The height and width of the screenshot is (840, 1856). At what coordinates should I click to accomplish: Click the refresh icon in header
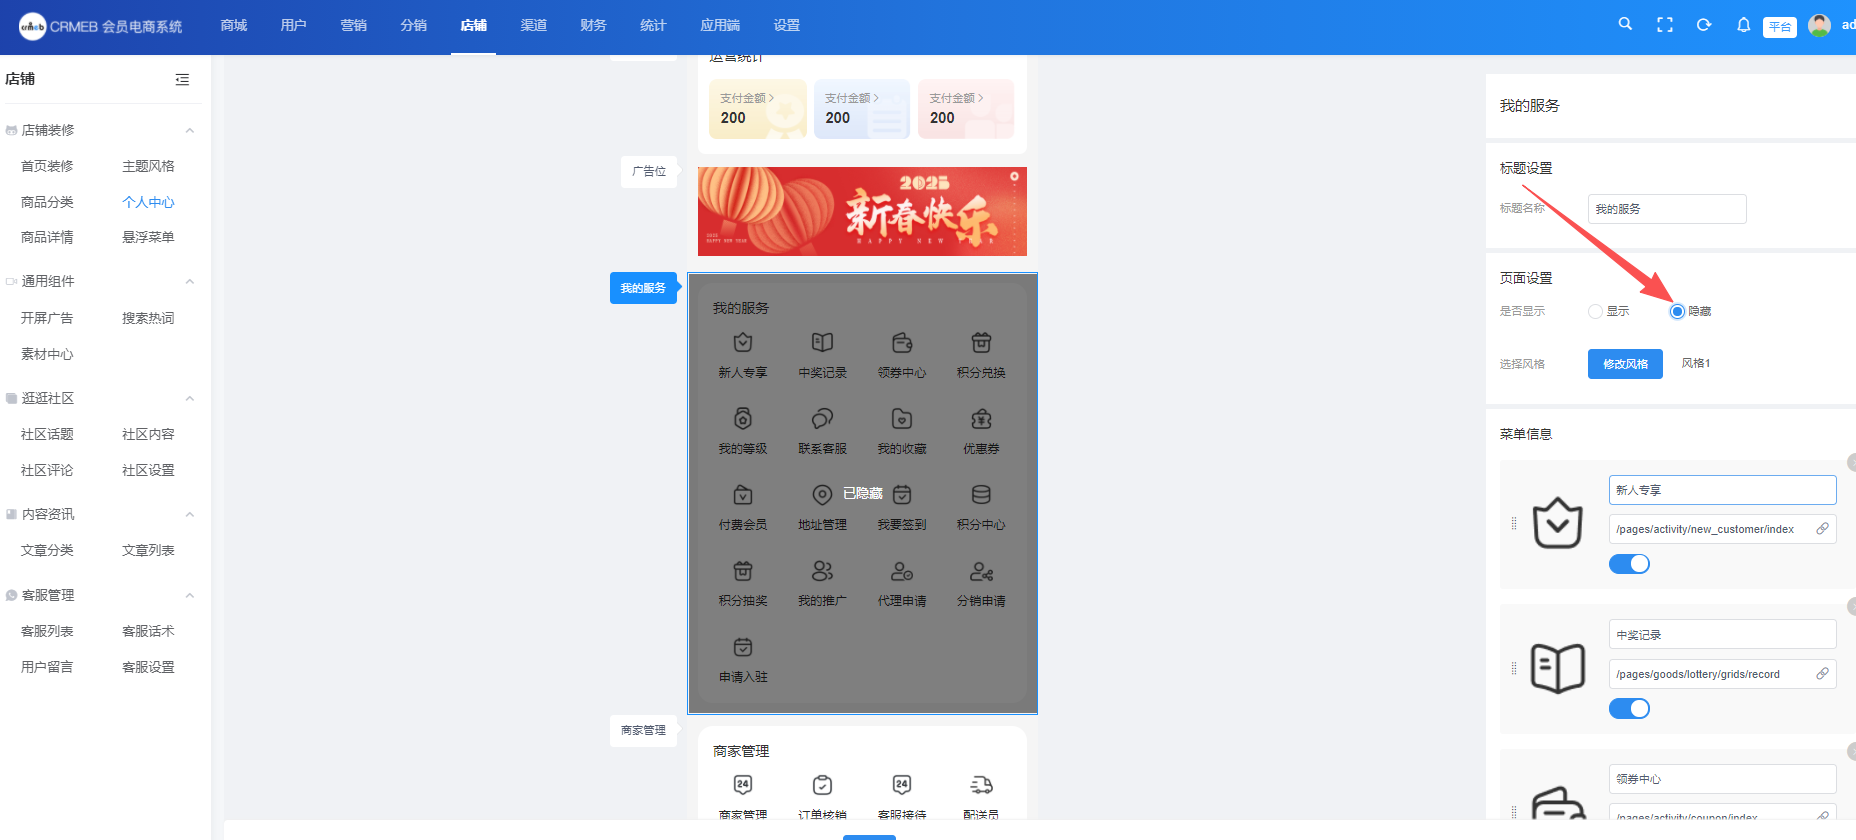(x=1704, y=25)
